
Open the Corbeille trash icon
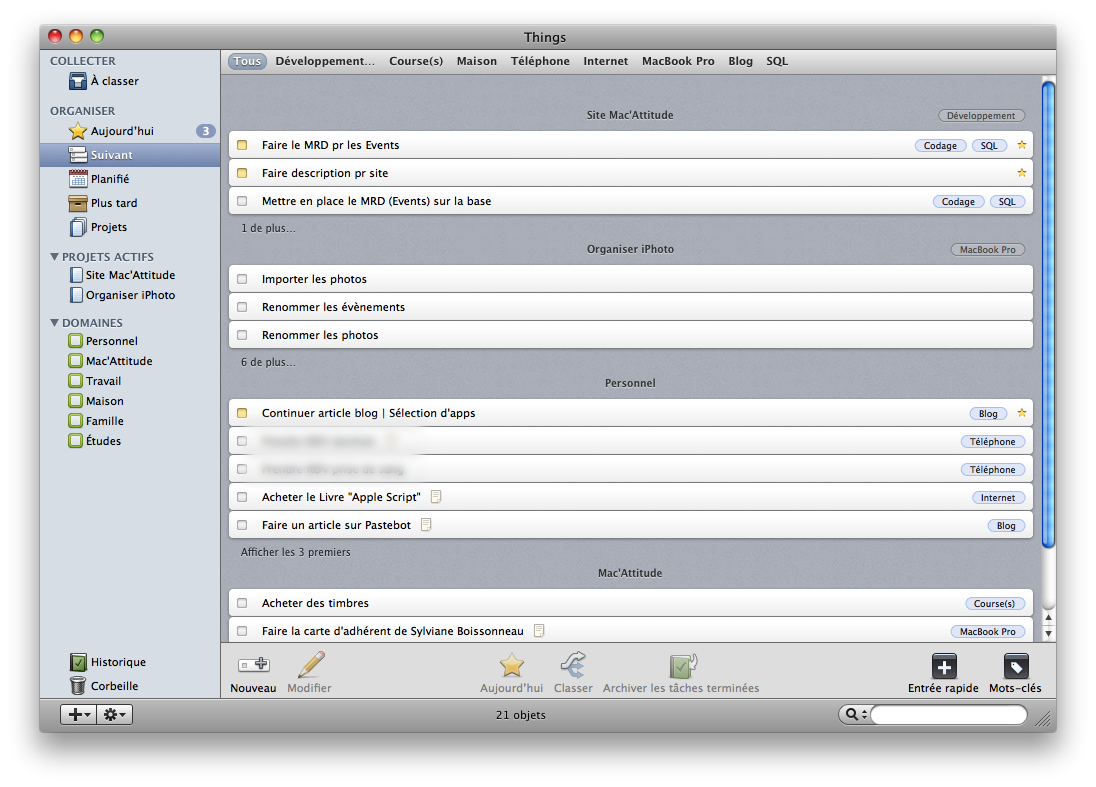tap(78, 686)
